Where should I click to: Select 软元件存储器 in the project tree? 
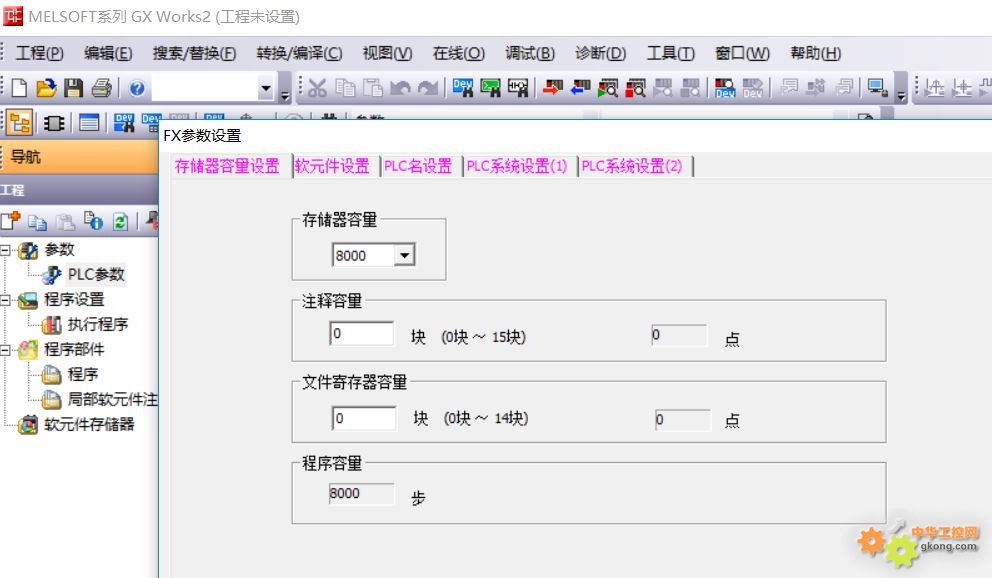click(89, 424)
